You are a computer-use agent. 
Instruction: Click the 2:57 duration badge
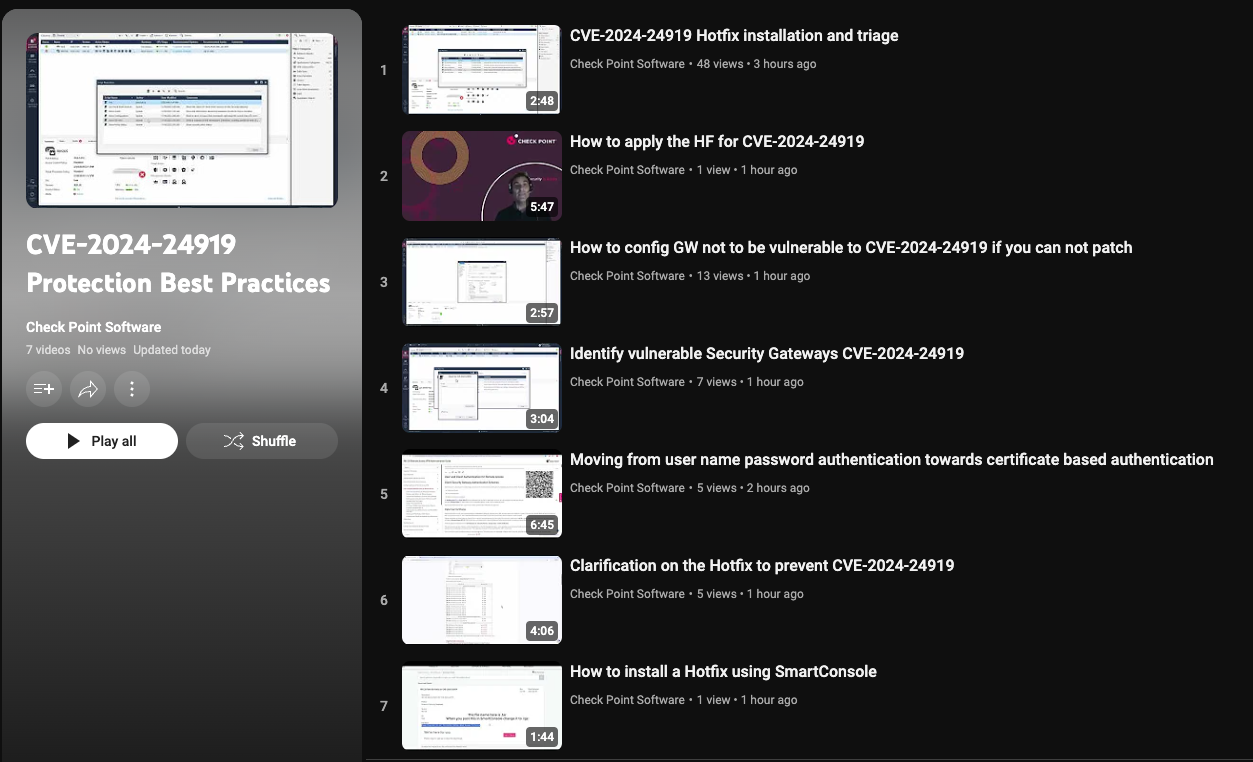tap(542, 313)
